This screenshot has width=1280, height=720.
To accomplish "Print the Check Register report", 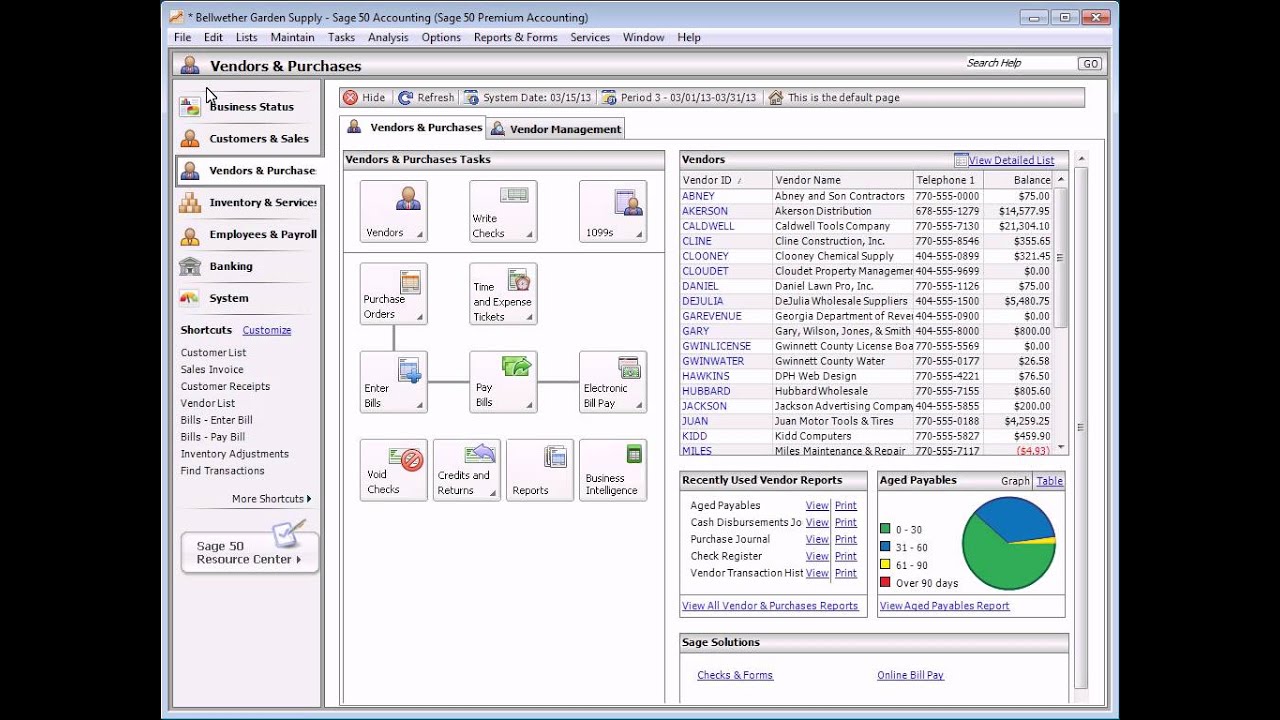I will click(846, 557).
